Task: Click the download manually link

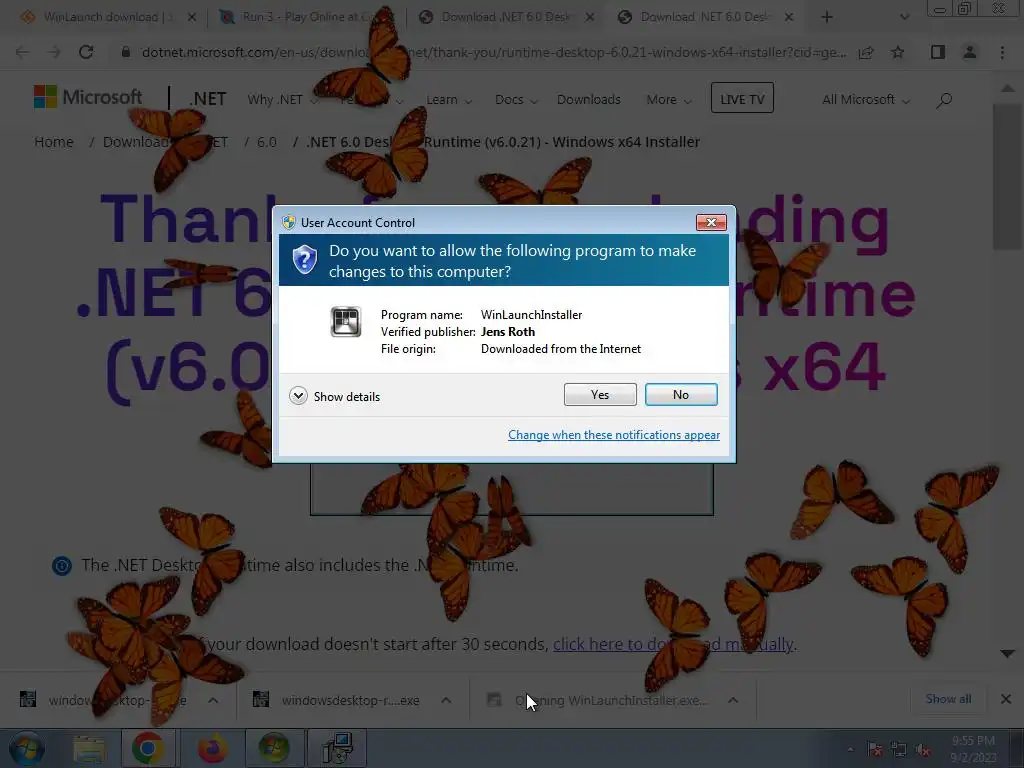Action: [673, 645]
